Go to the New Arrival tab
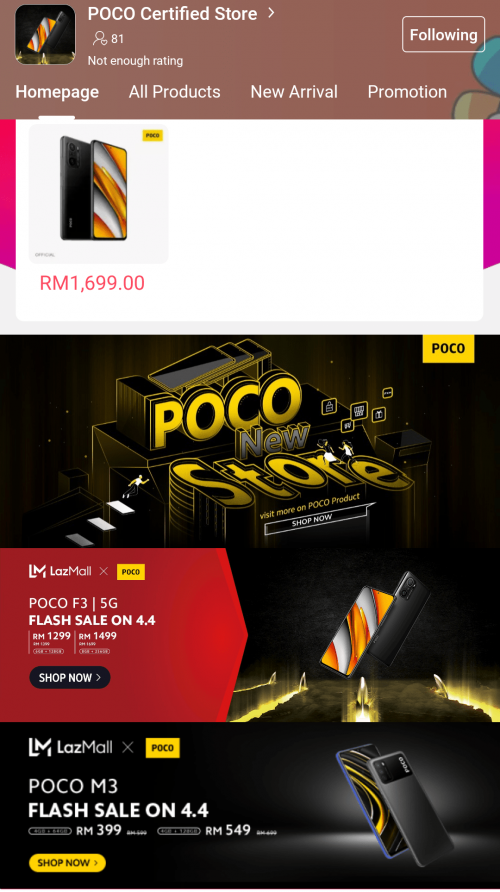Image resolution: width=500 pixels, height=892 pixels. point(294,92)
